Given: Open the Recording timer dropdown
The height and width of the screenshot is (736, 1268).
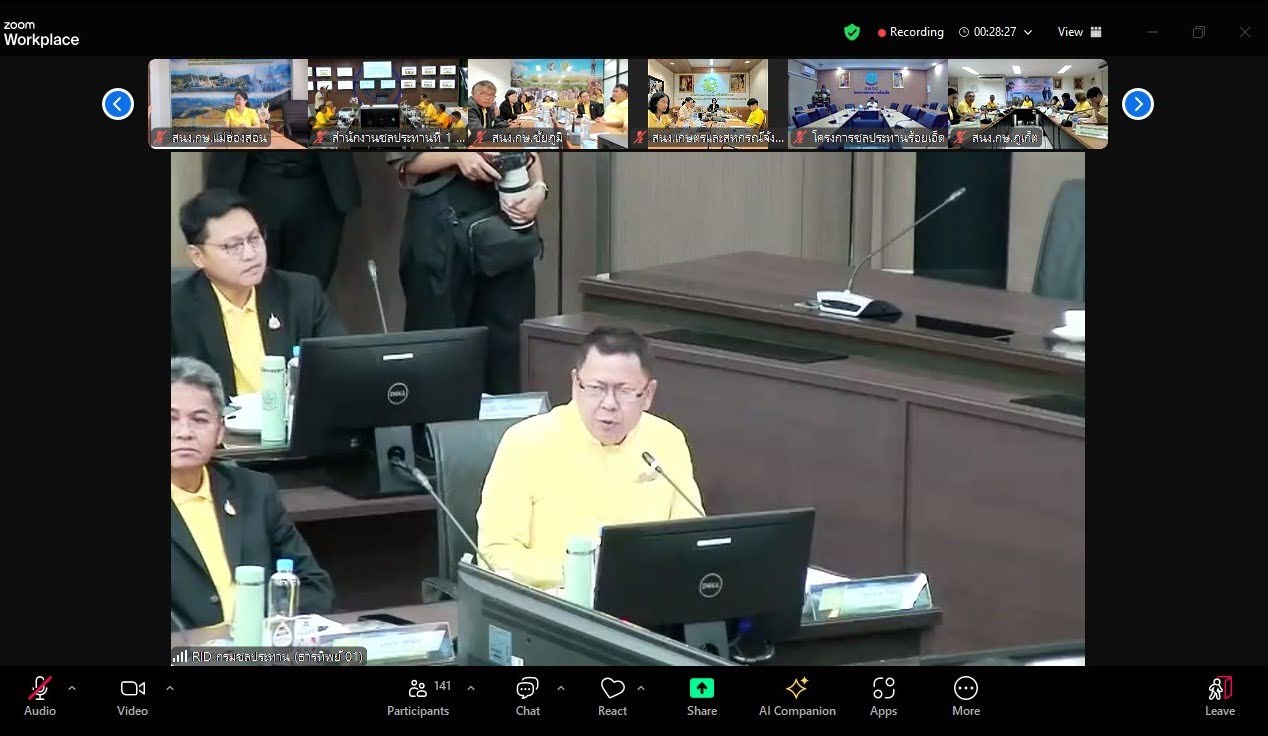Looking at the screenshot, I should [1027, 32].
